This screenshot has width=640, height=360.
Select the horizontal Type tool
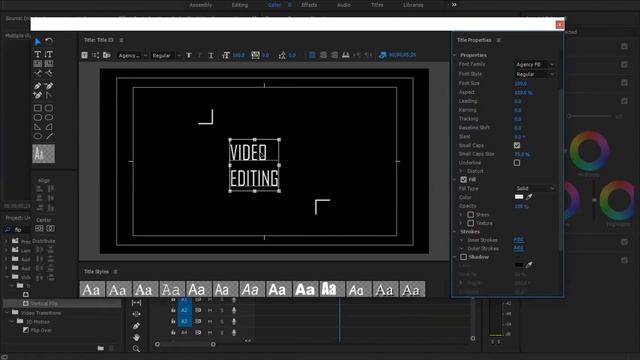coord(38,54)
